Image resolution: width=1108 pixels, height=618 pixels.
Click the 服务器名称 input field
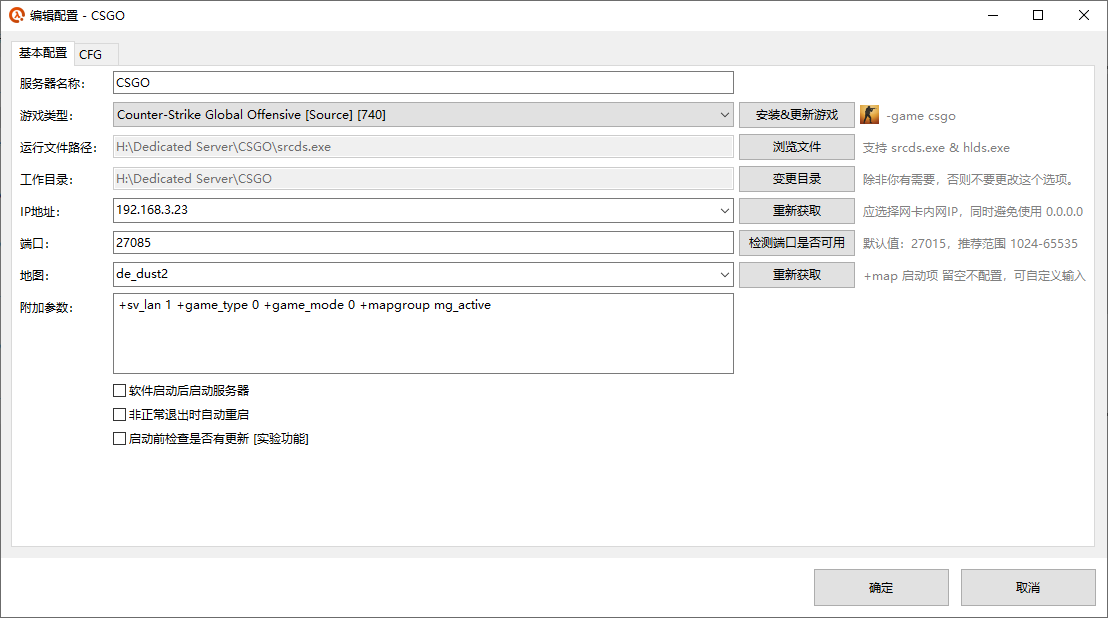(x=423, y=83)
